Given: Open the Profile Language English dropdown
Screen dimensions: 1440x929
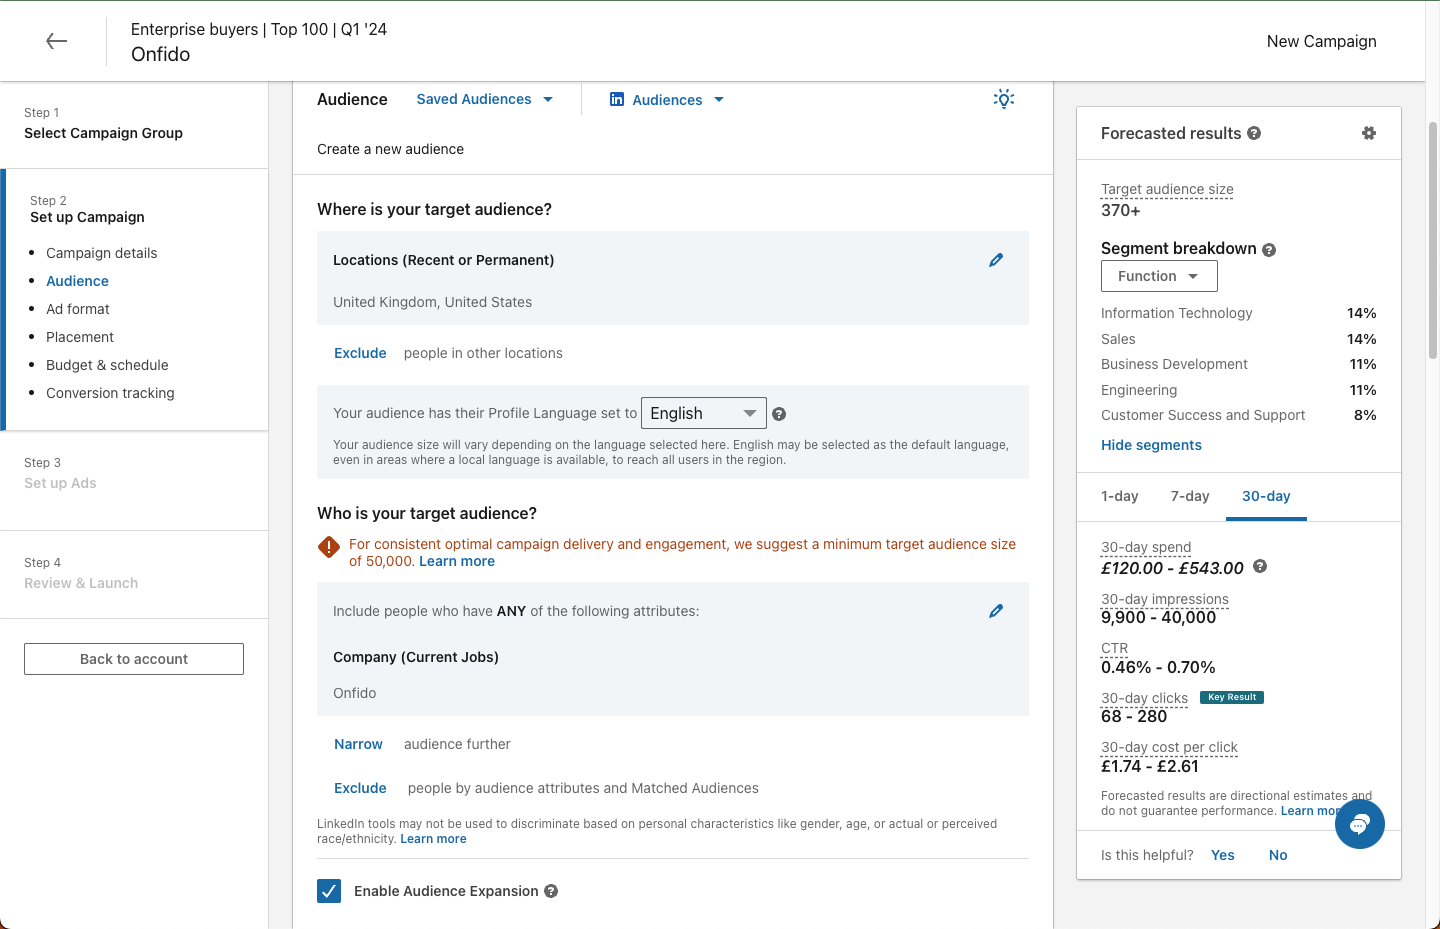Looking at the screenshot, I should (703, 413).
